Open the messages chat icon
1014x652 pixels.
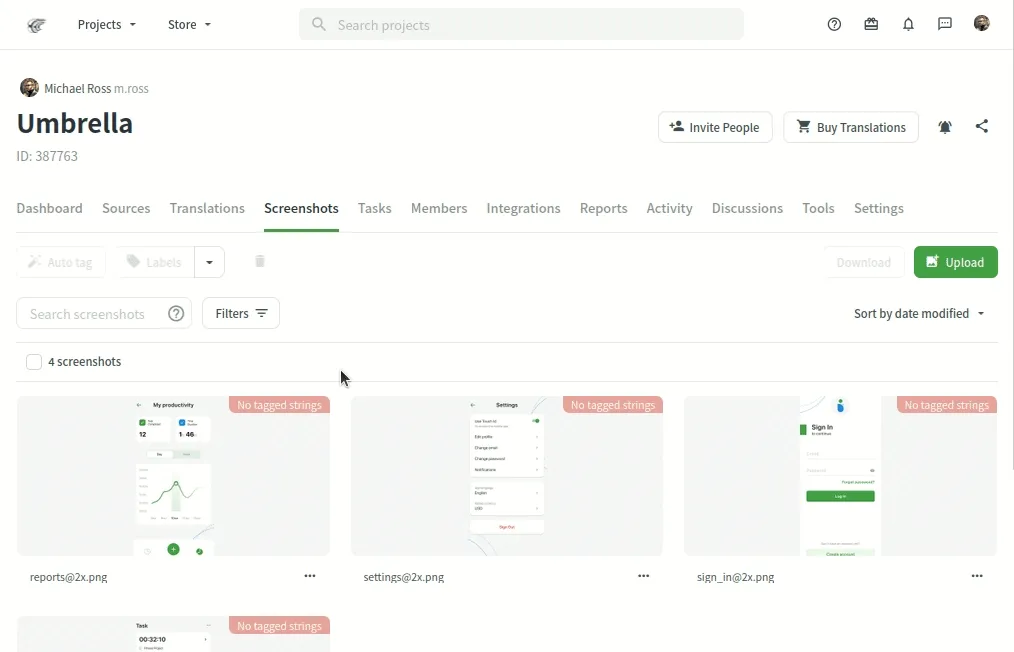(x=945, y=25)
